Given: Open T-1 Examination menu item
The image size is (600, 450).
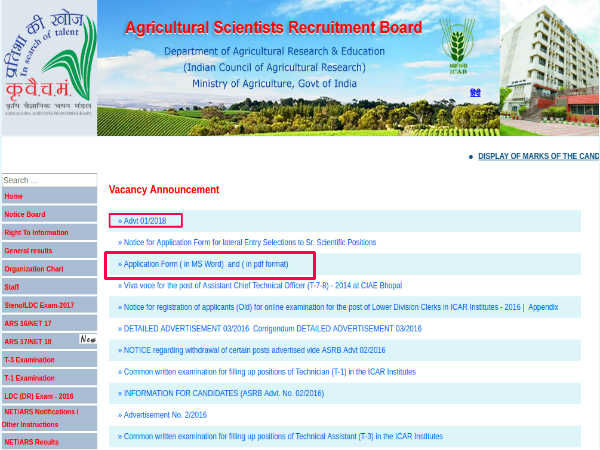Looking at the screenshot, I should [x=49, y=378].
